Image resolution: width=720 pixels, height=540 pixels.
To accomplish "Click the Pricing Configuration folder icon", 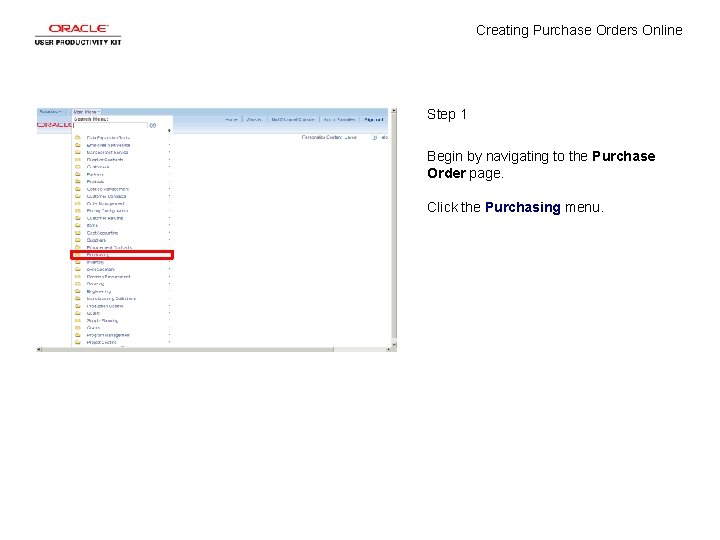I will pyautogui.click(x=78, y=211).
